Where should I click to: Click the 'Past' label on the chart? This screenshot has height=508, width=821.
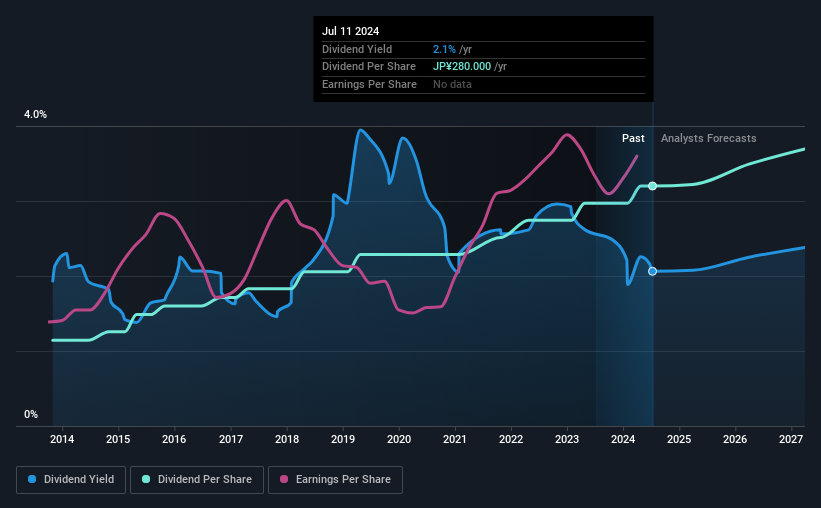(633, 138)
